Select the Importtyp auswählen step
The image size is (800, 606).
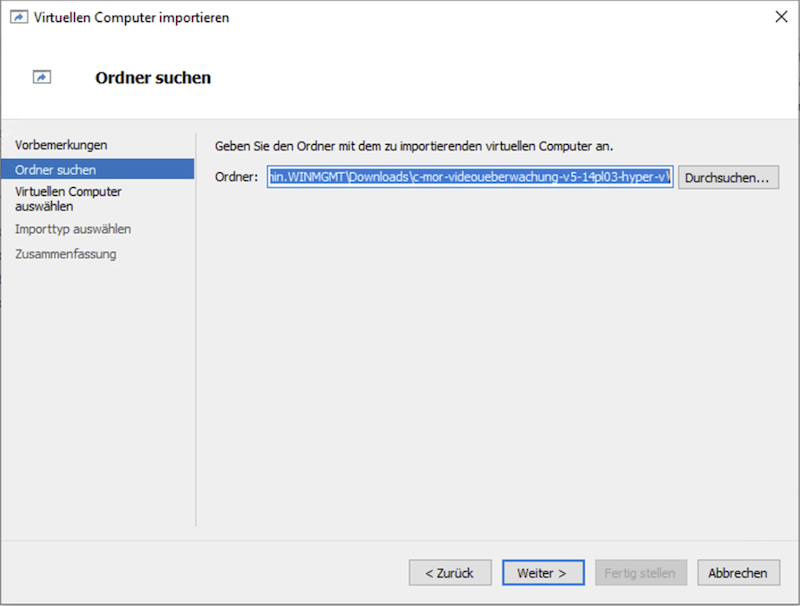pos(73,229)
